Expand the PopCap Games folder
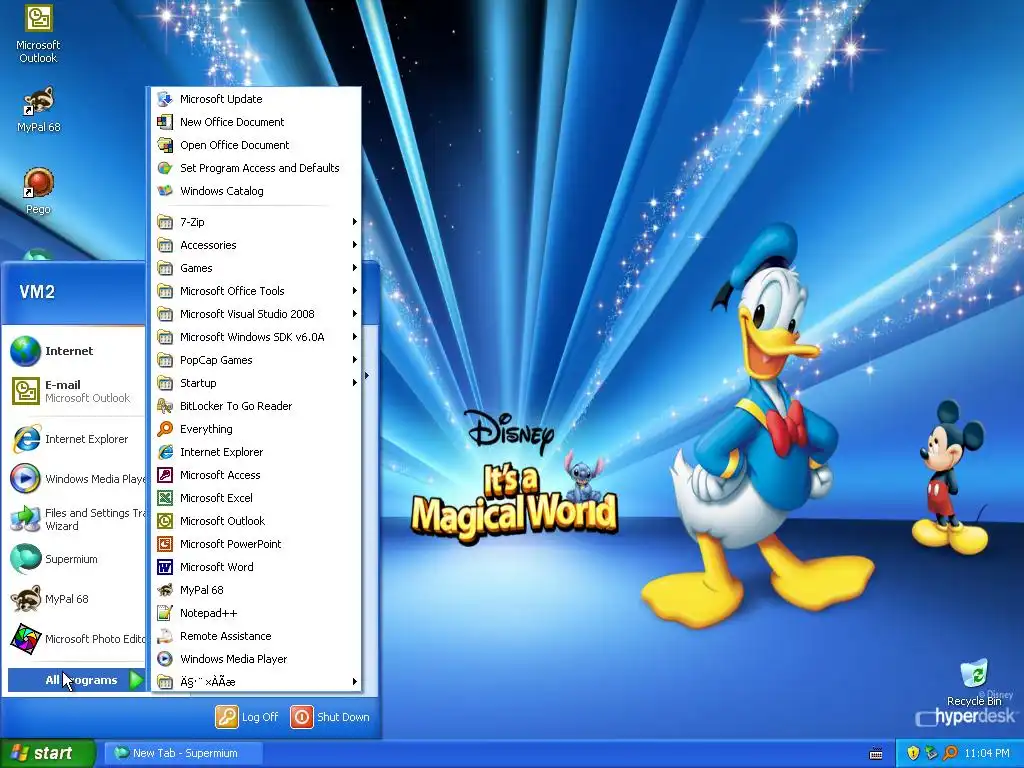This screenshot has height=768, width=1024. (255, 360)
